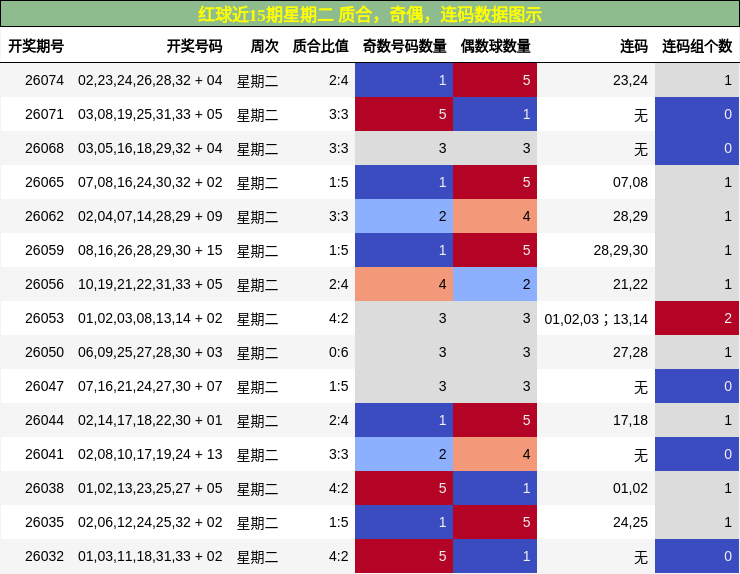Screen dimensions: 740x574
Task: Select issue number 26050
Action: tap(44, 352)
